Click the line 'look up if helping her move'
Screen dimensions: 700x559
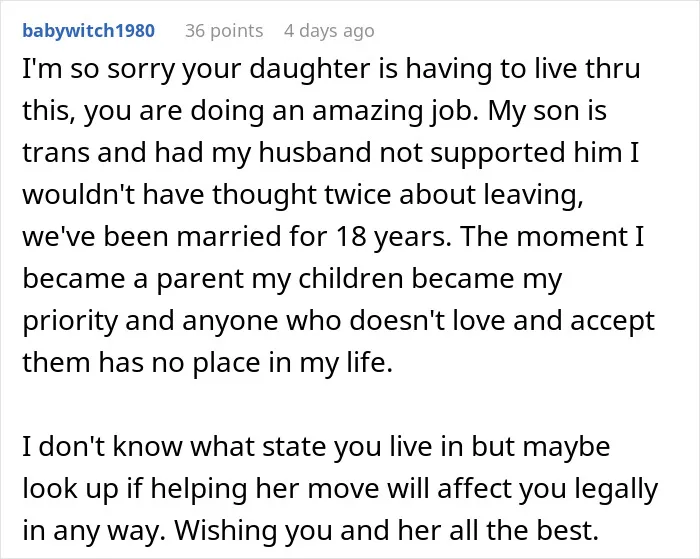[340, 488]
